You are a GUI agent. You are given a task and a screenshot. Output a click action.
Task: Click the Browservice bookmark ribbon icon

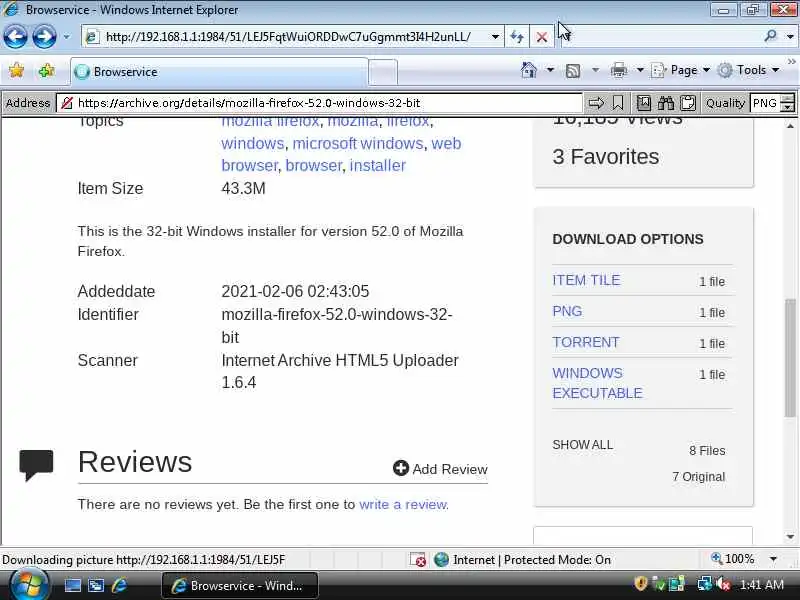pos(618,103)
